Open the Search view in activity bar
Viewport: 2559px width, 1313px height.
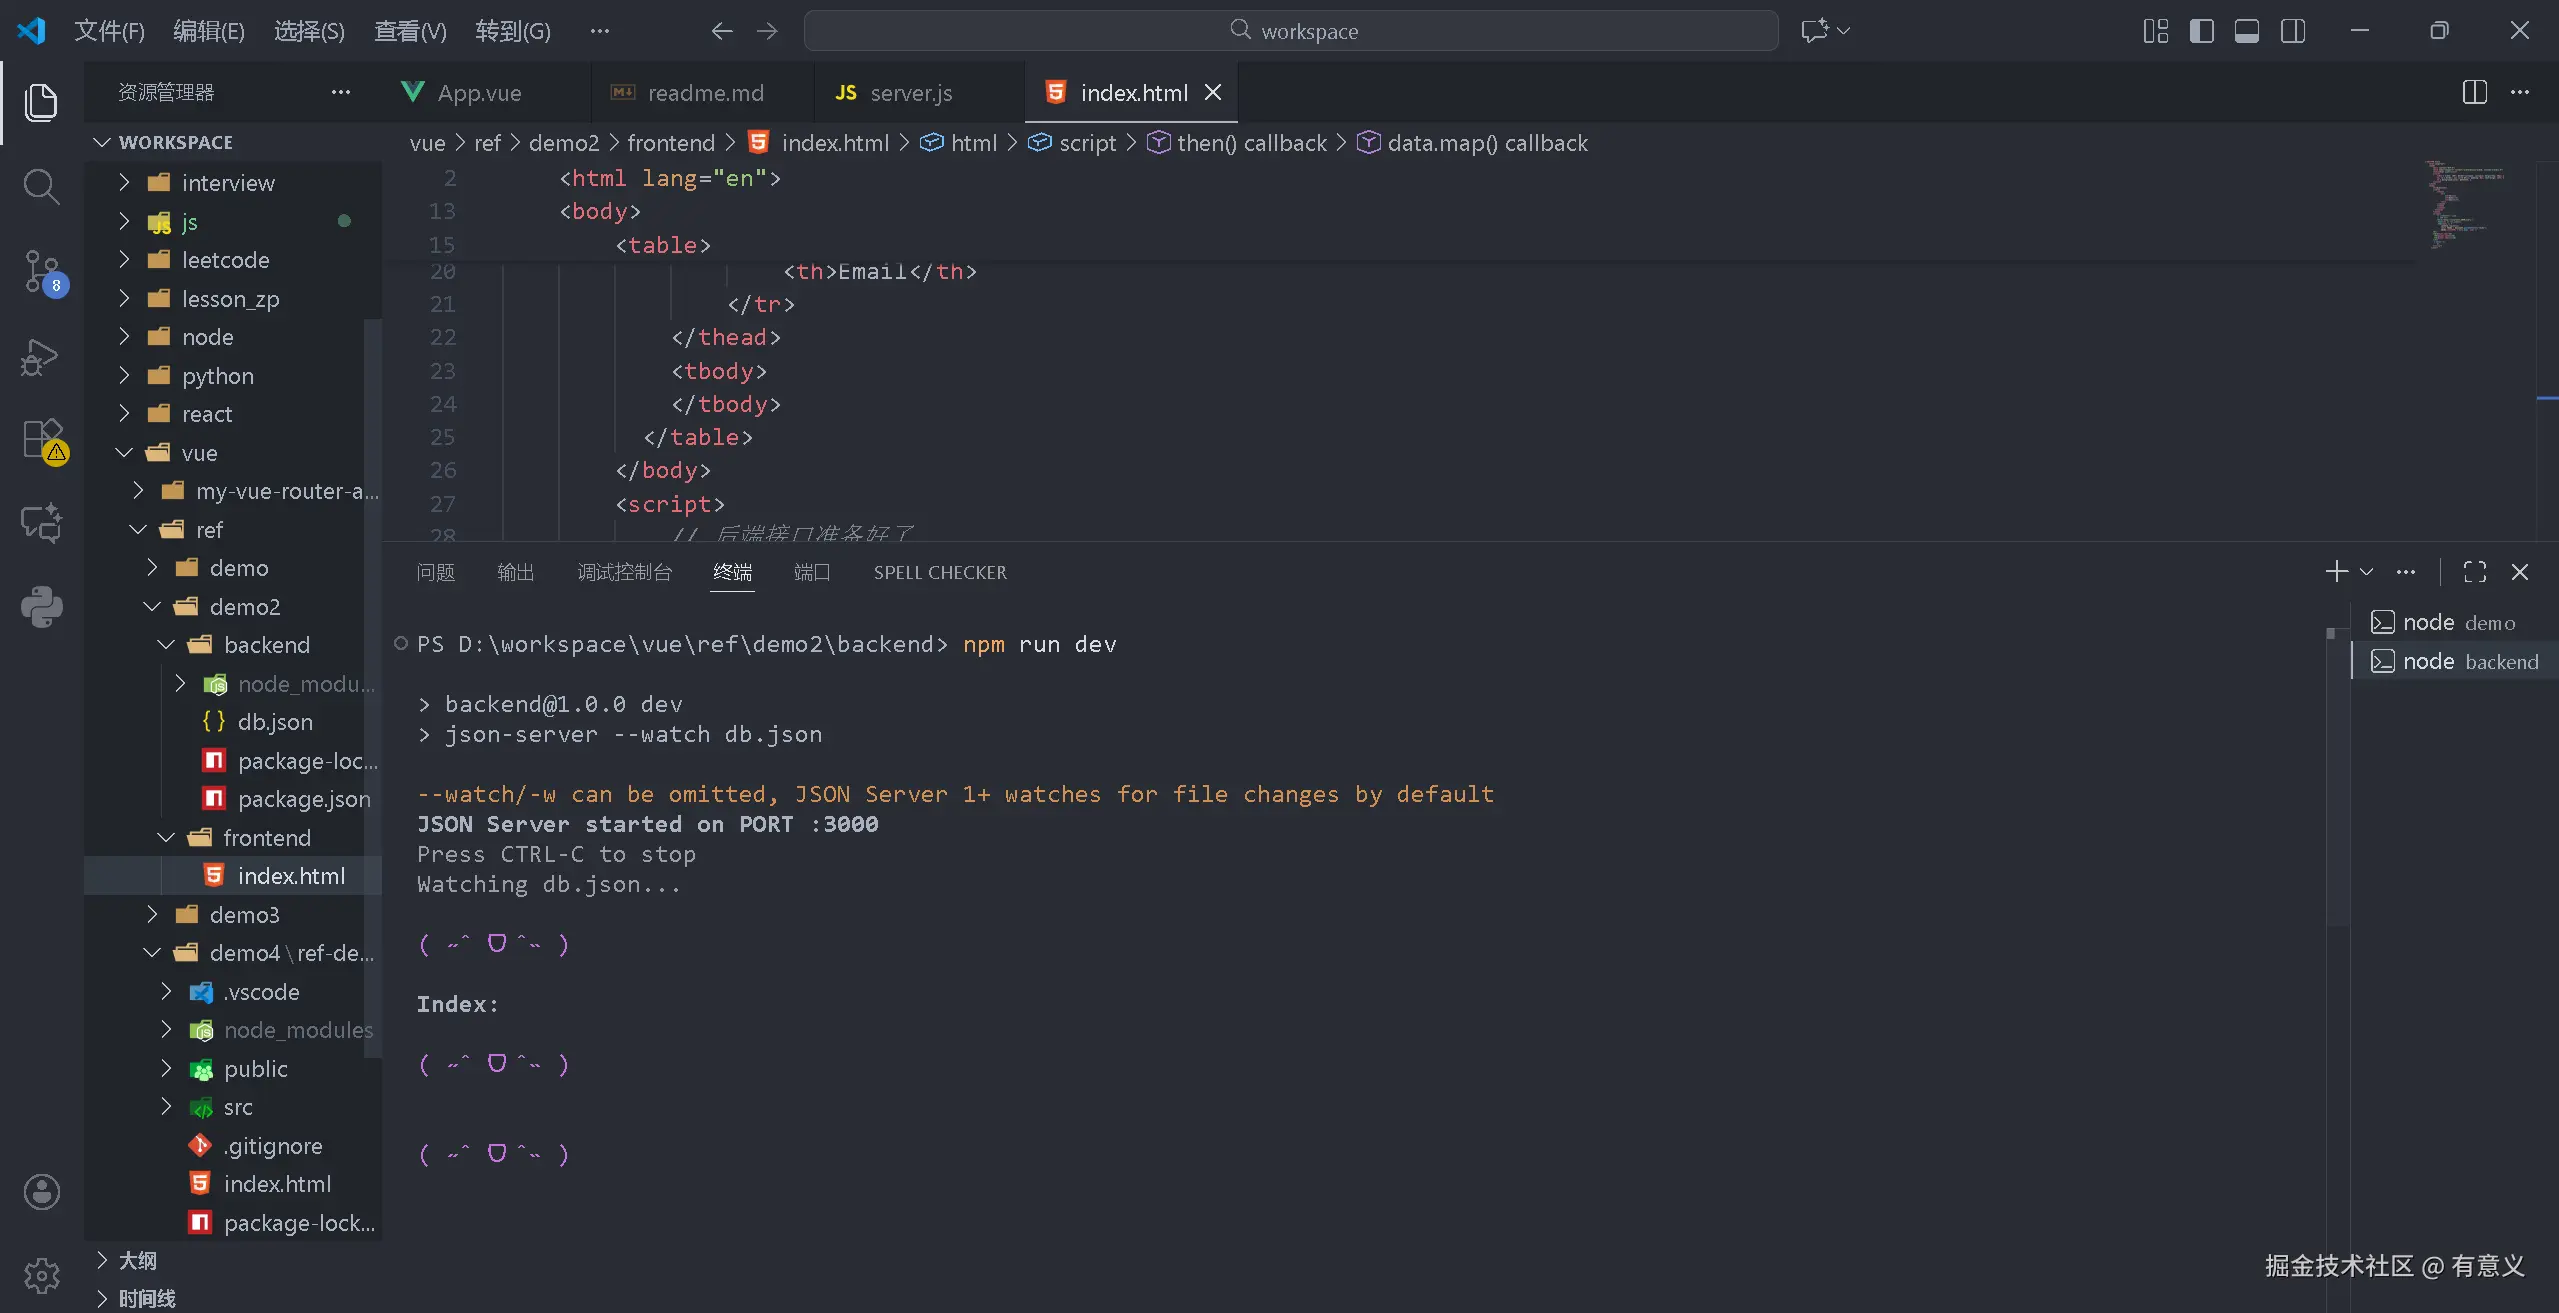41,186
